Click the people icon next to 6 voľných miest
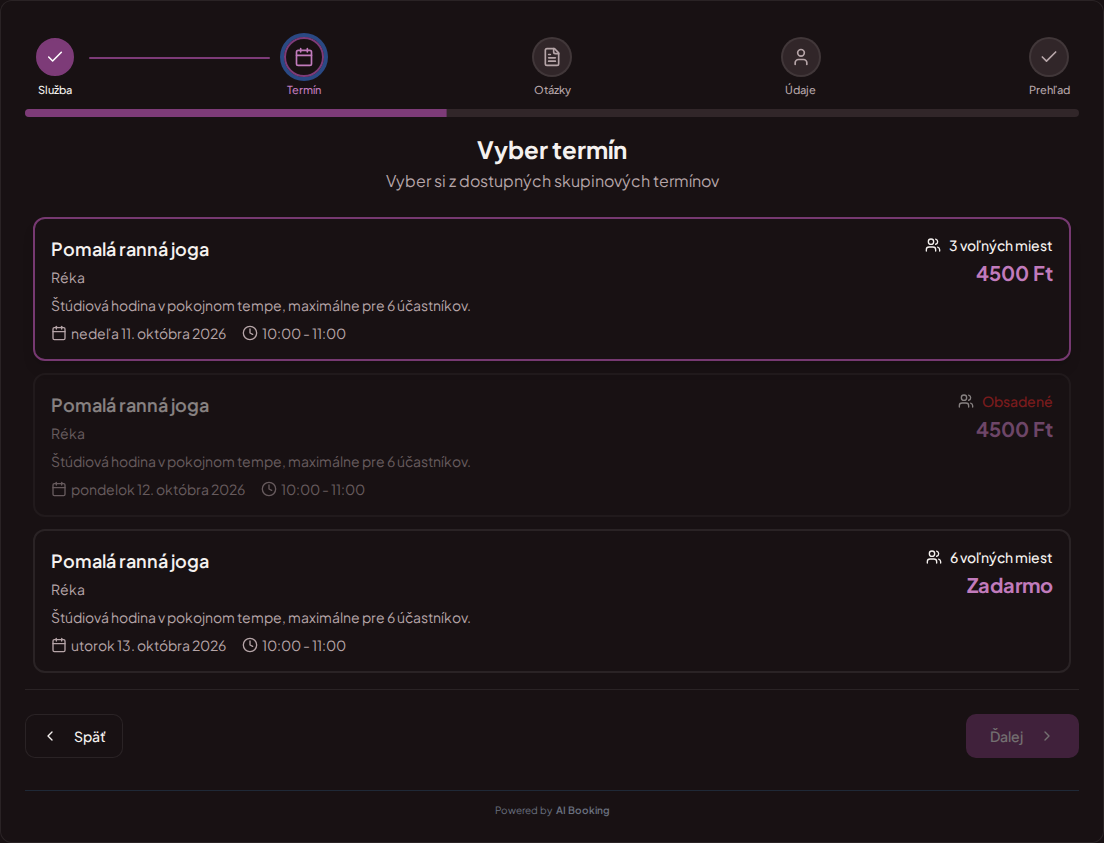The height and width of the screenshot is (843, 1104). point(934,558)
